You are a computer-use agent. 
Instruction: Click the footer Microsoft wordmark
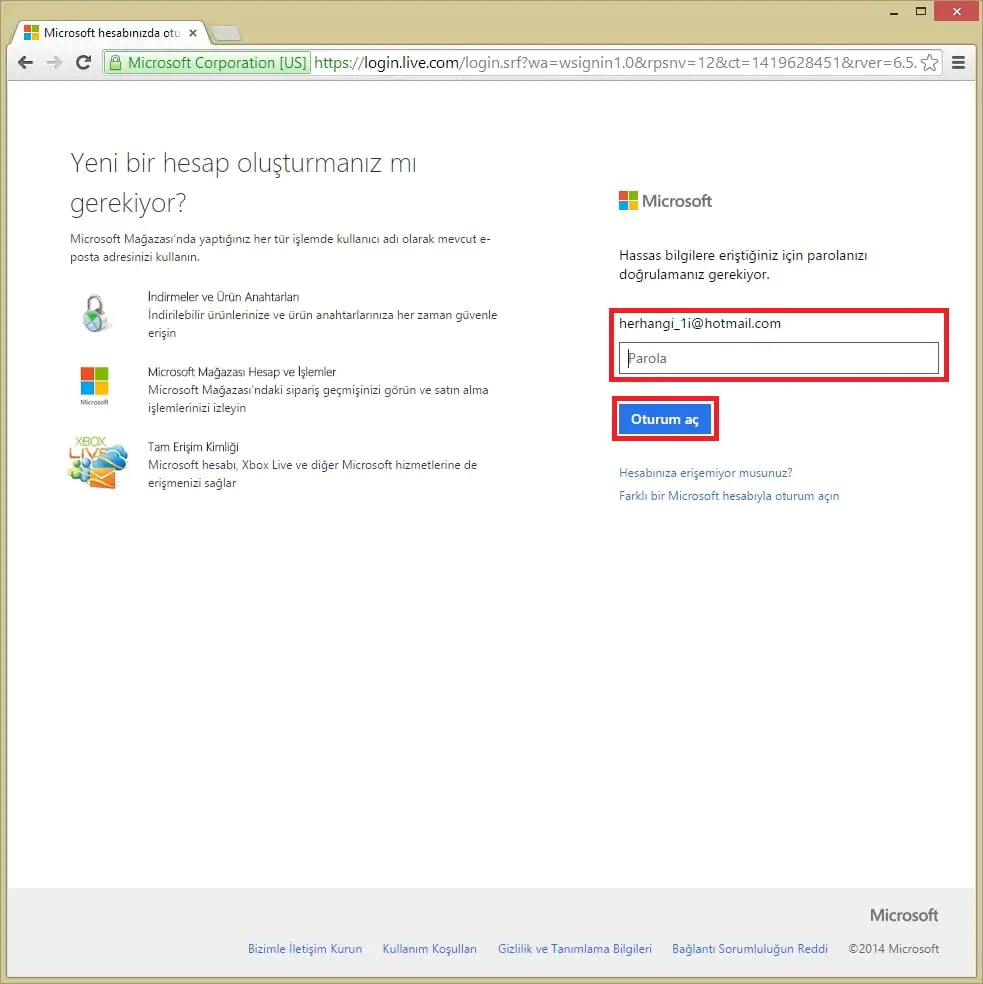[x=904, y=915]
